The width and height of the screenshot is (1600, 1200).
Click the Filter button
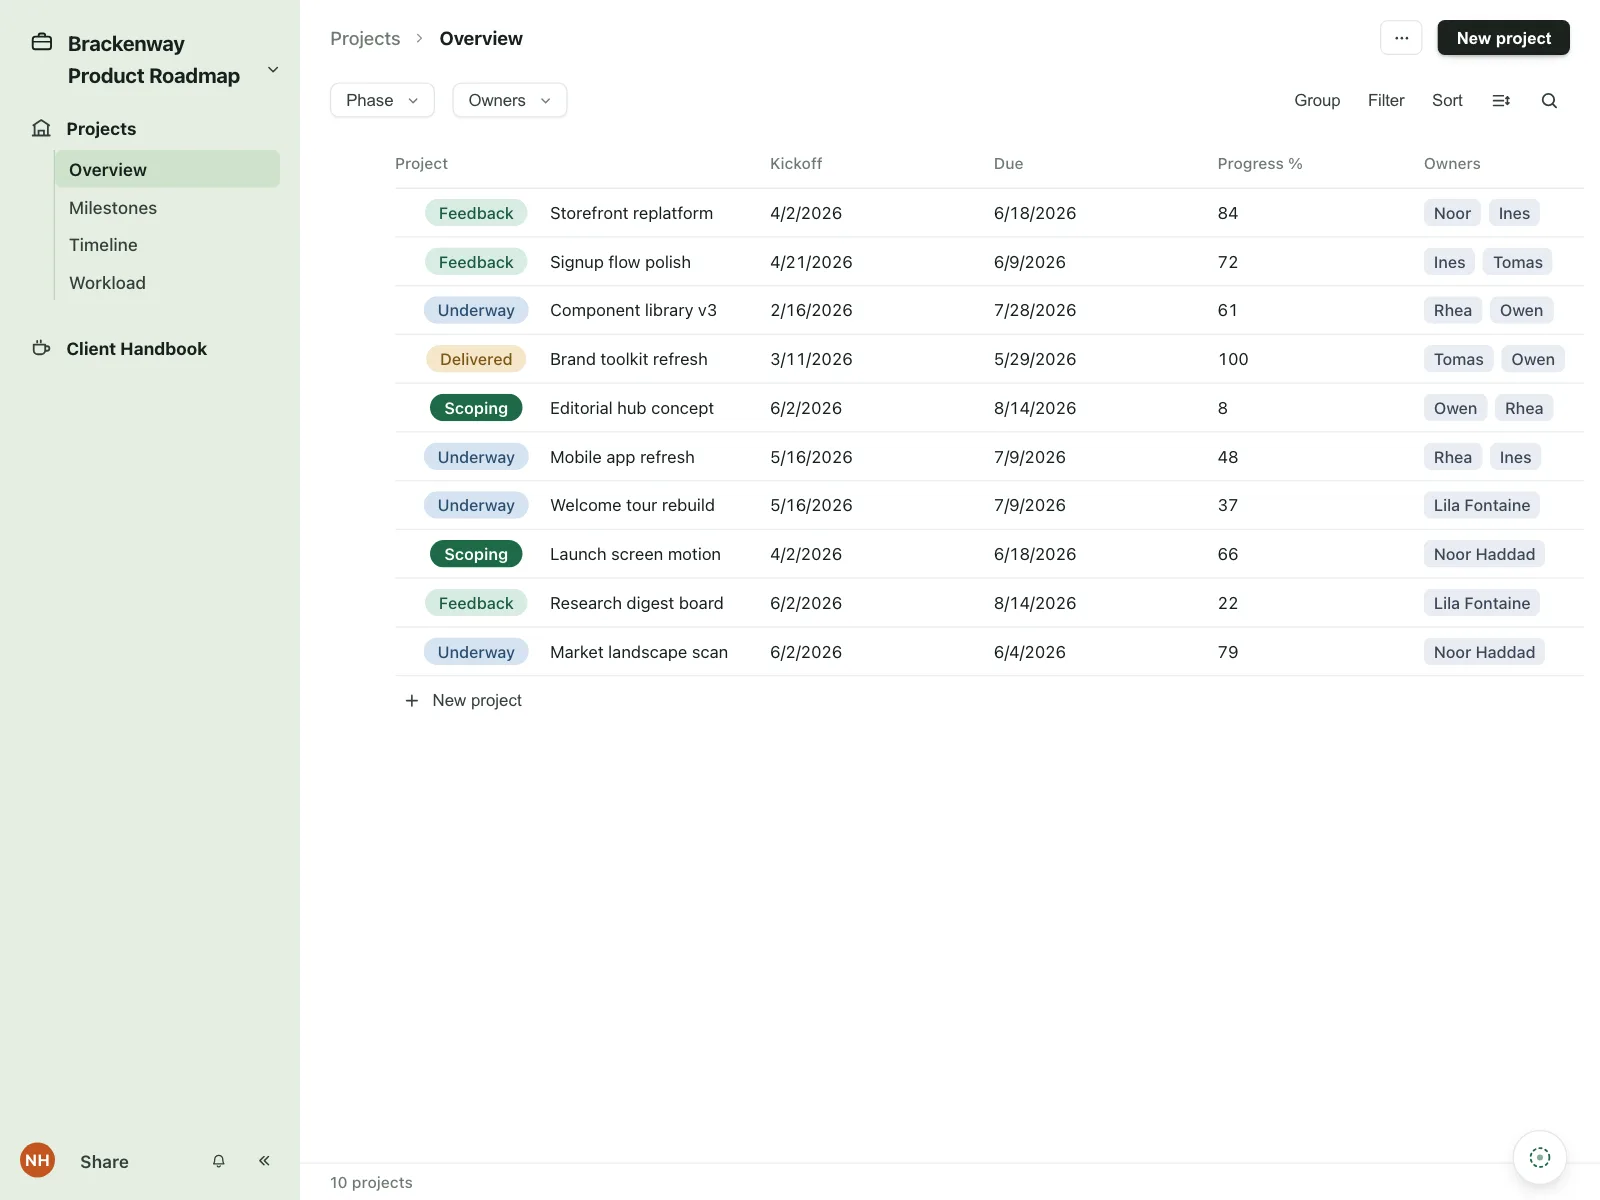tap(1386, 100)
